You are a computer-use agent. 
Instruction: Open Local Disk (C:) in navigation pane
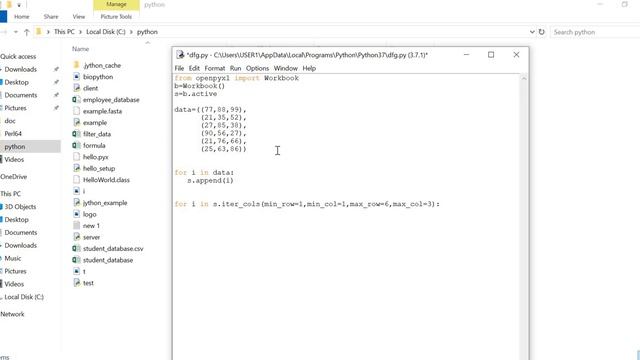[x=24, y=297]
